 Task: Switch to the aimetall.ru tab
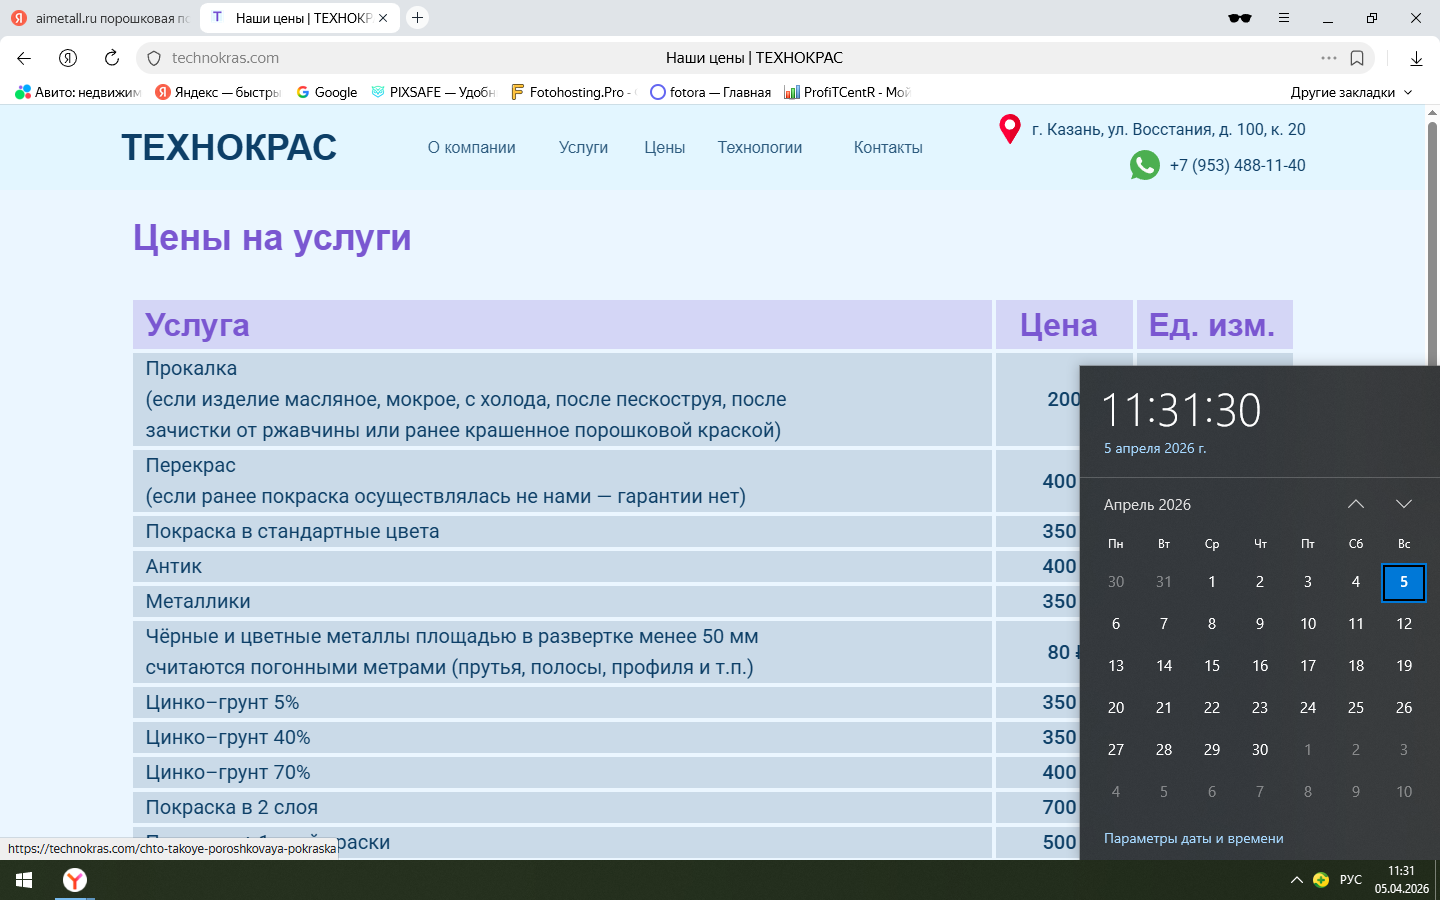[100, 18]
